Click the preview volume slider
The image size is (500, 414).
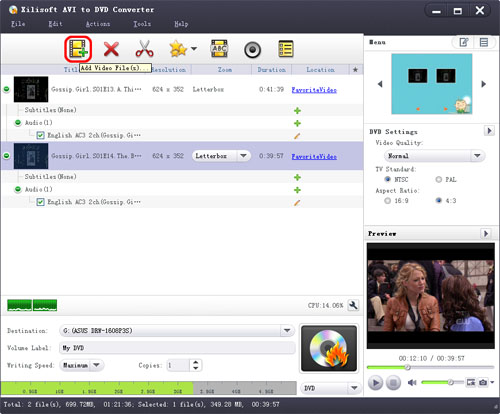click(x=442, y=382)
